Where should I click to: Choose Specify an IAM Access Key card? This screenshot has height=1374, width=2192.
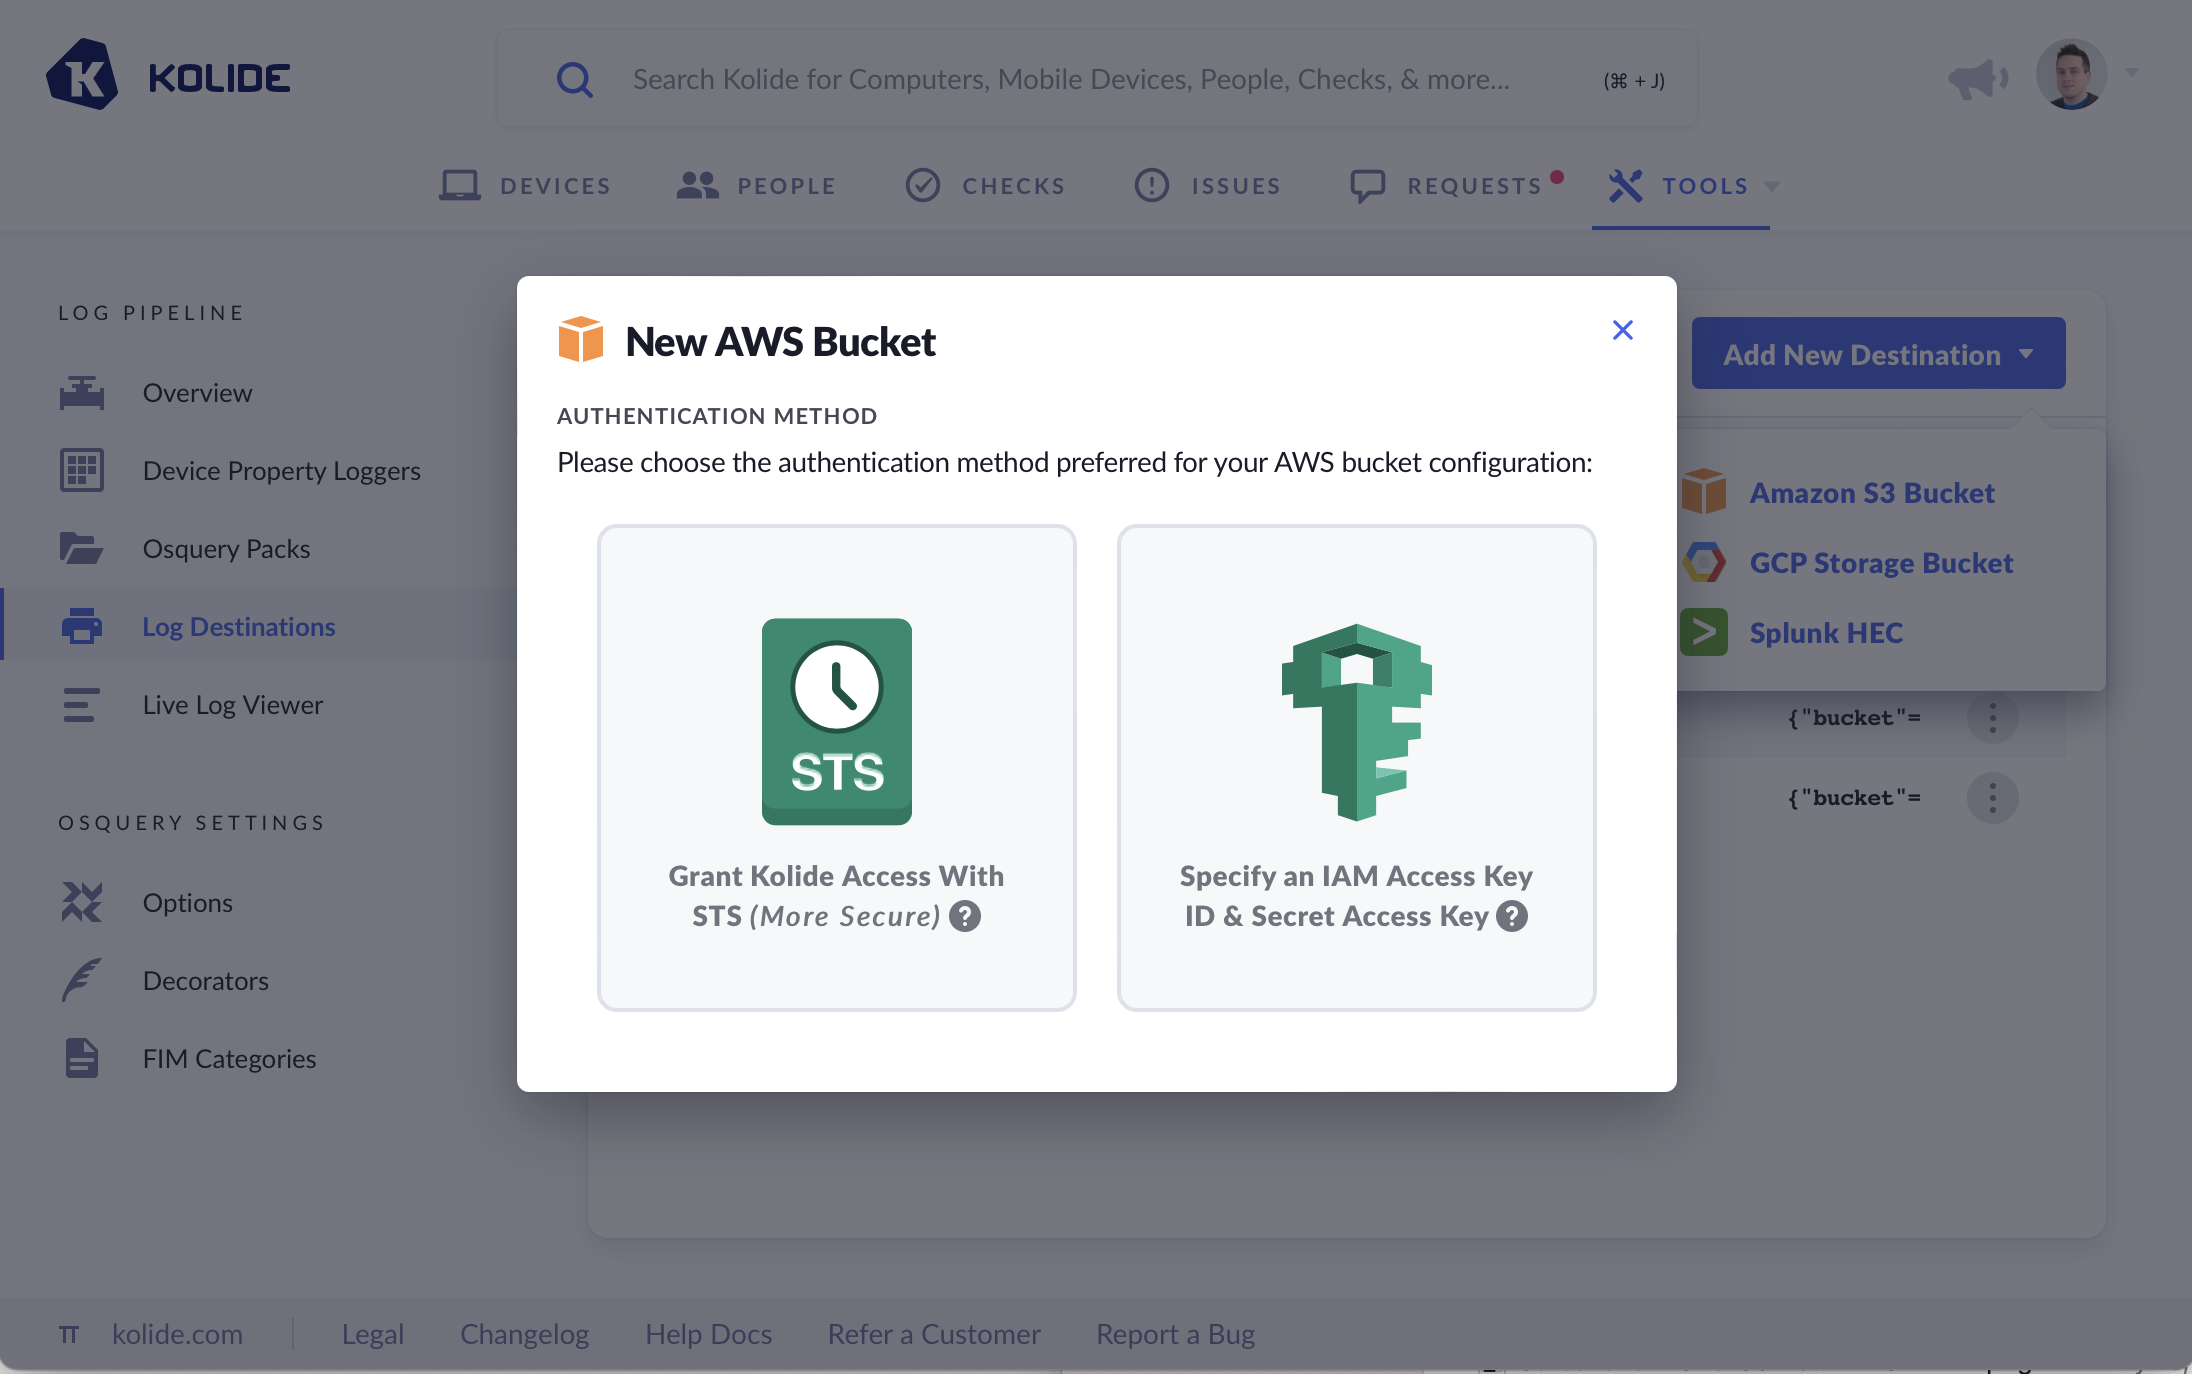click(1356, 767)
